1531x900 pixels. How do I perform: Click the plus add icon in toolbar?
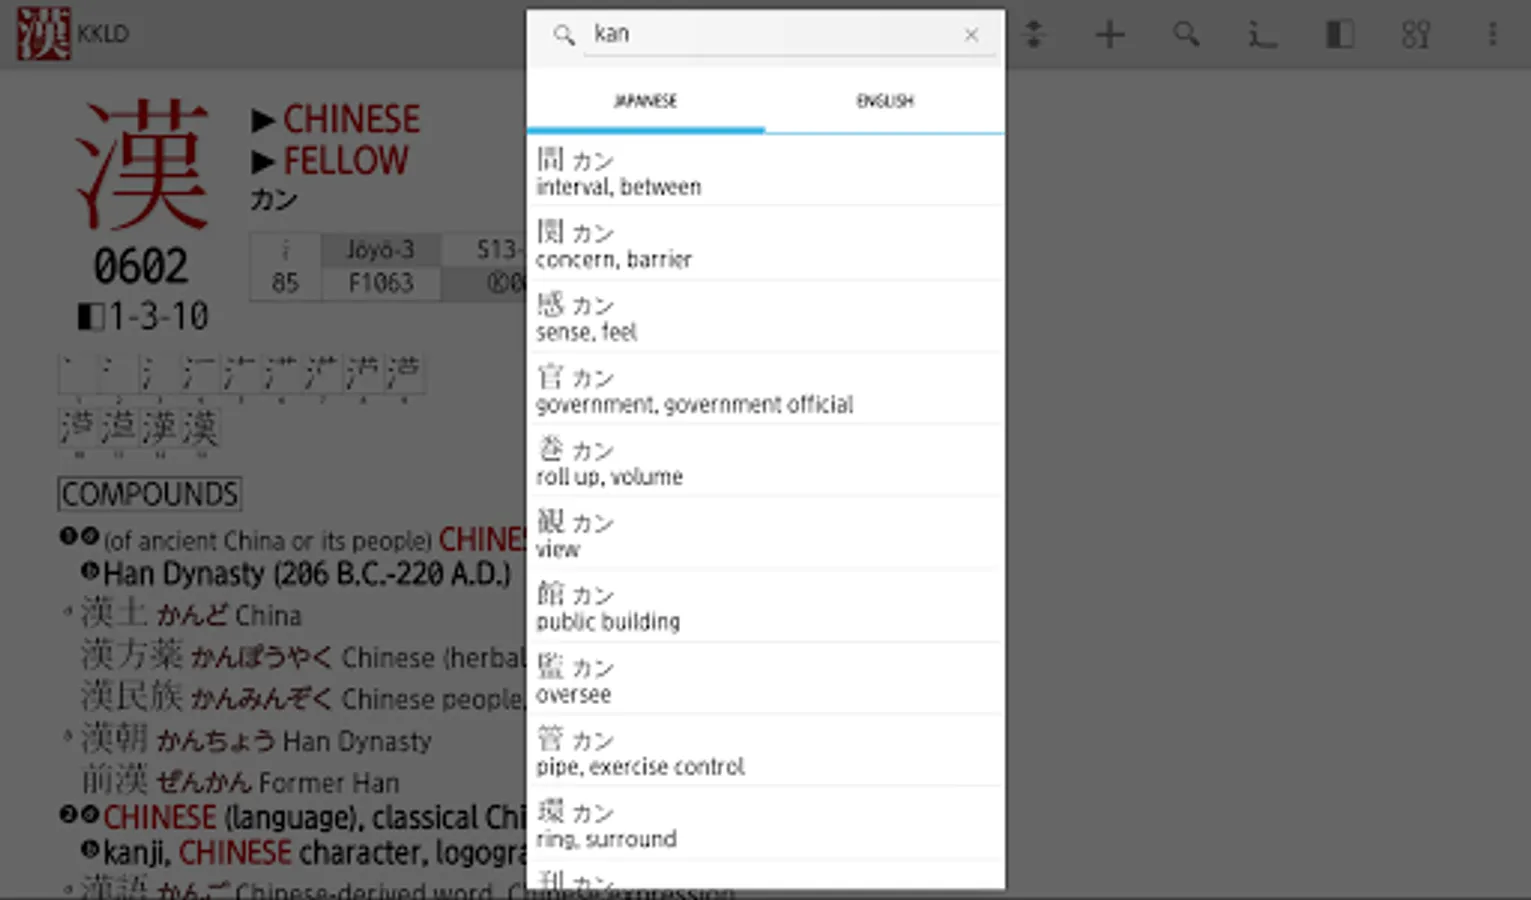coord(1110,35)
